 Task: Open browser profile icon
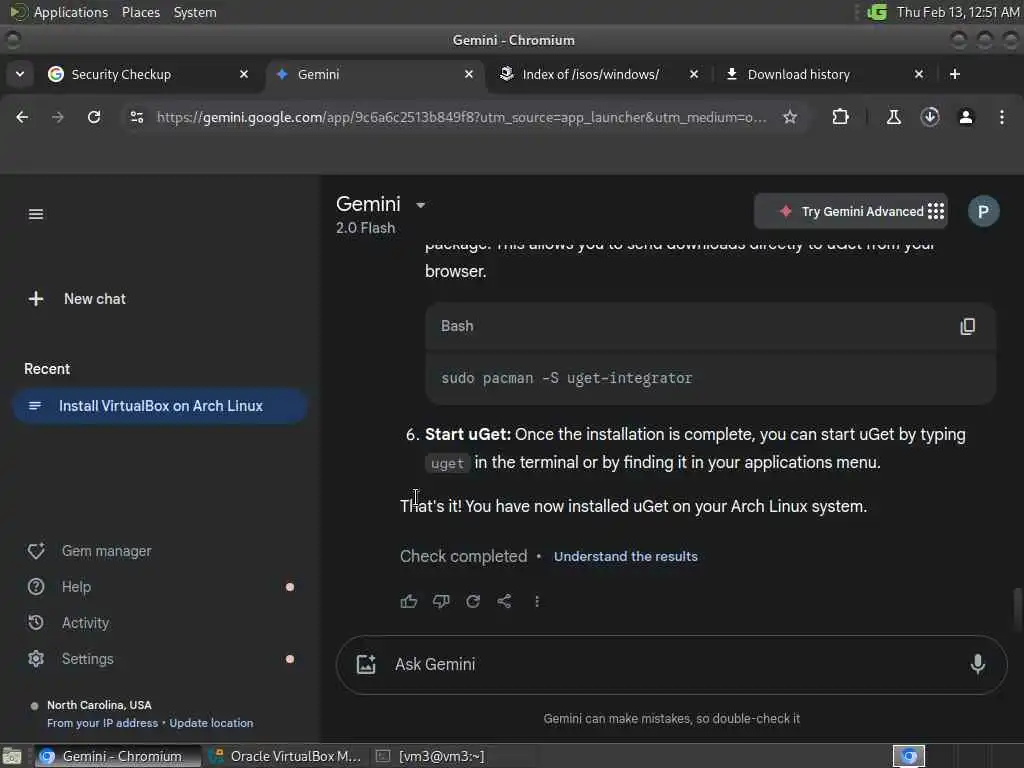(966, 117)
